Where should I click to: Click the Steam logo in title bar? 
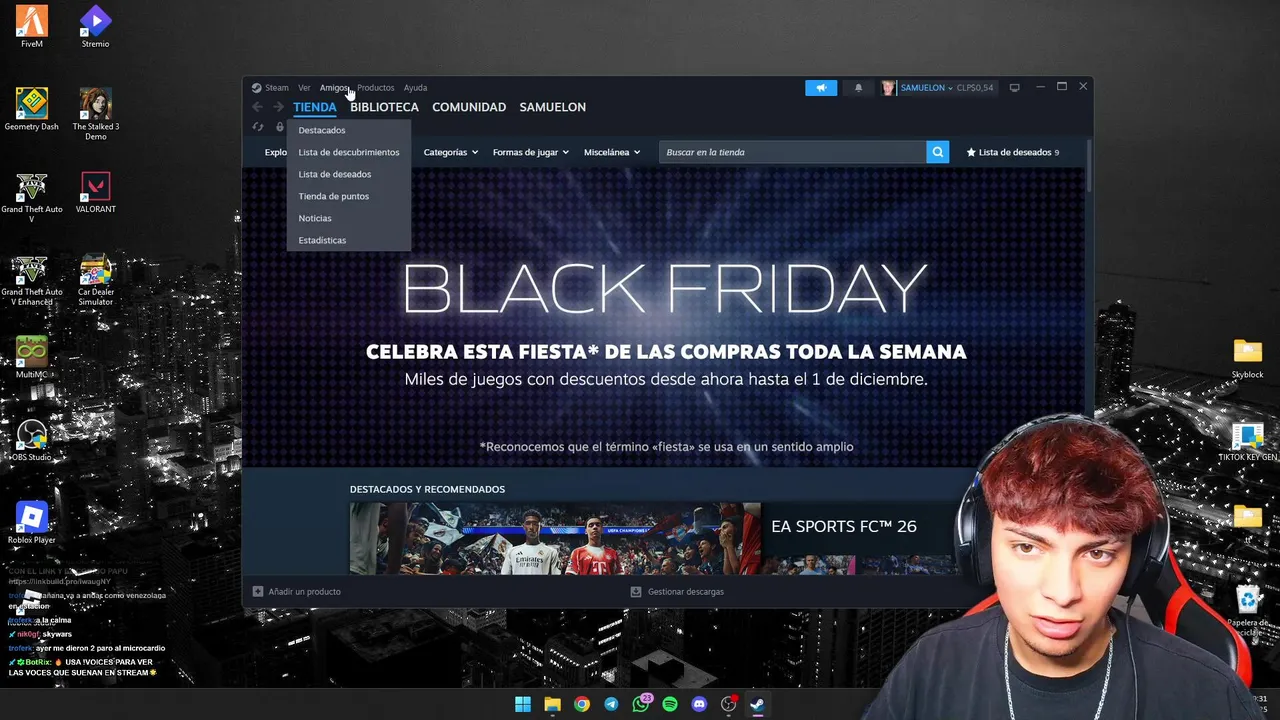pyautogui.click(x=257, y=88)
